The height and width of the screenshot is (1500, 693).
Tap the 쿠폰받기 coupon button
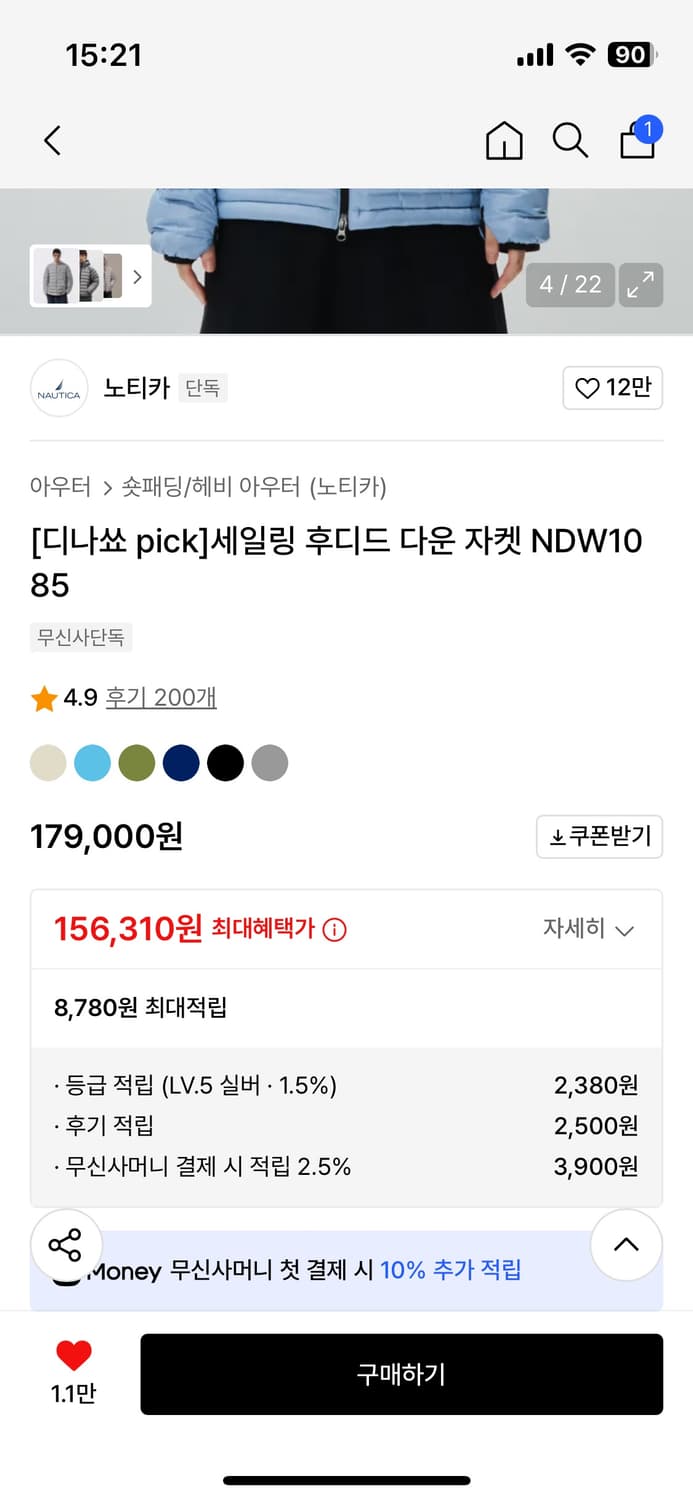coord(600,836)
